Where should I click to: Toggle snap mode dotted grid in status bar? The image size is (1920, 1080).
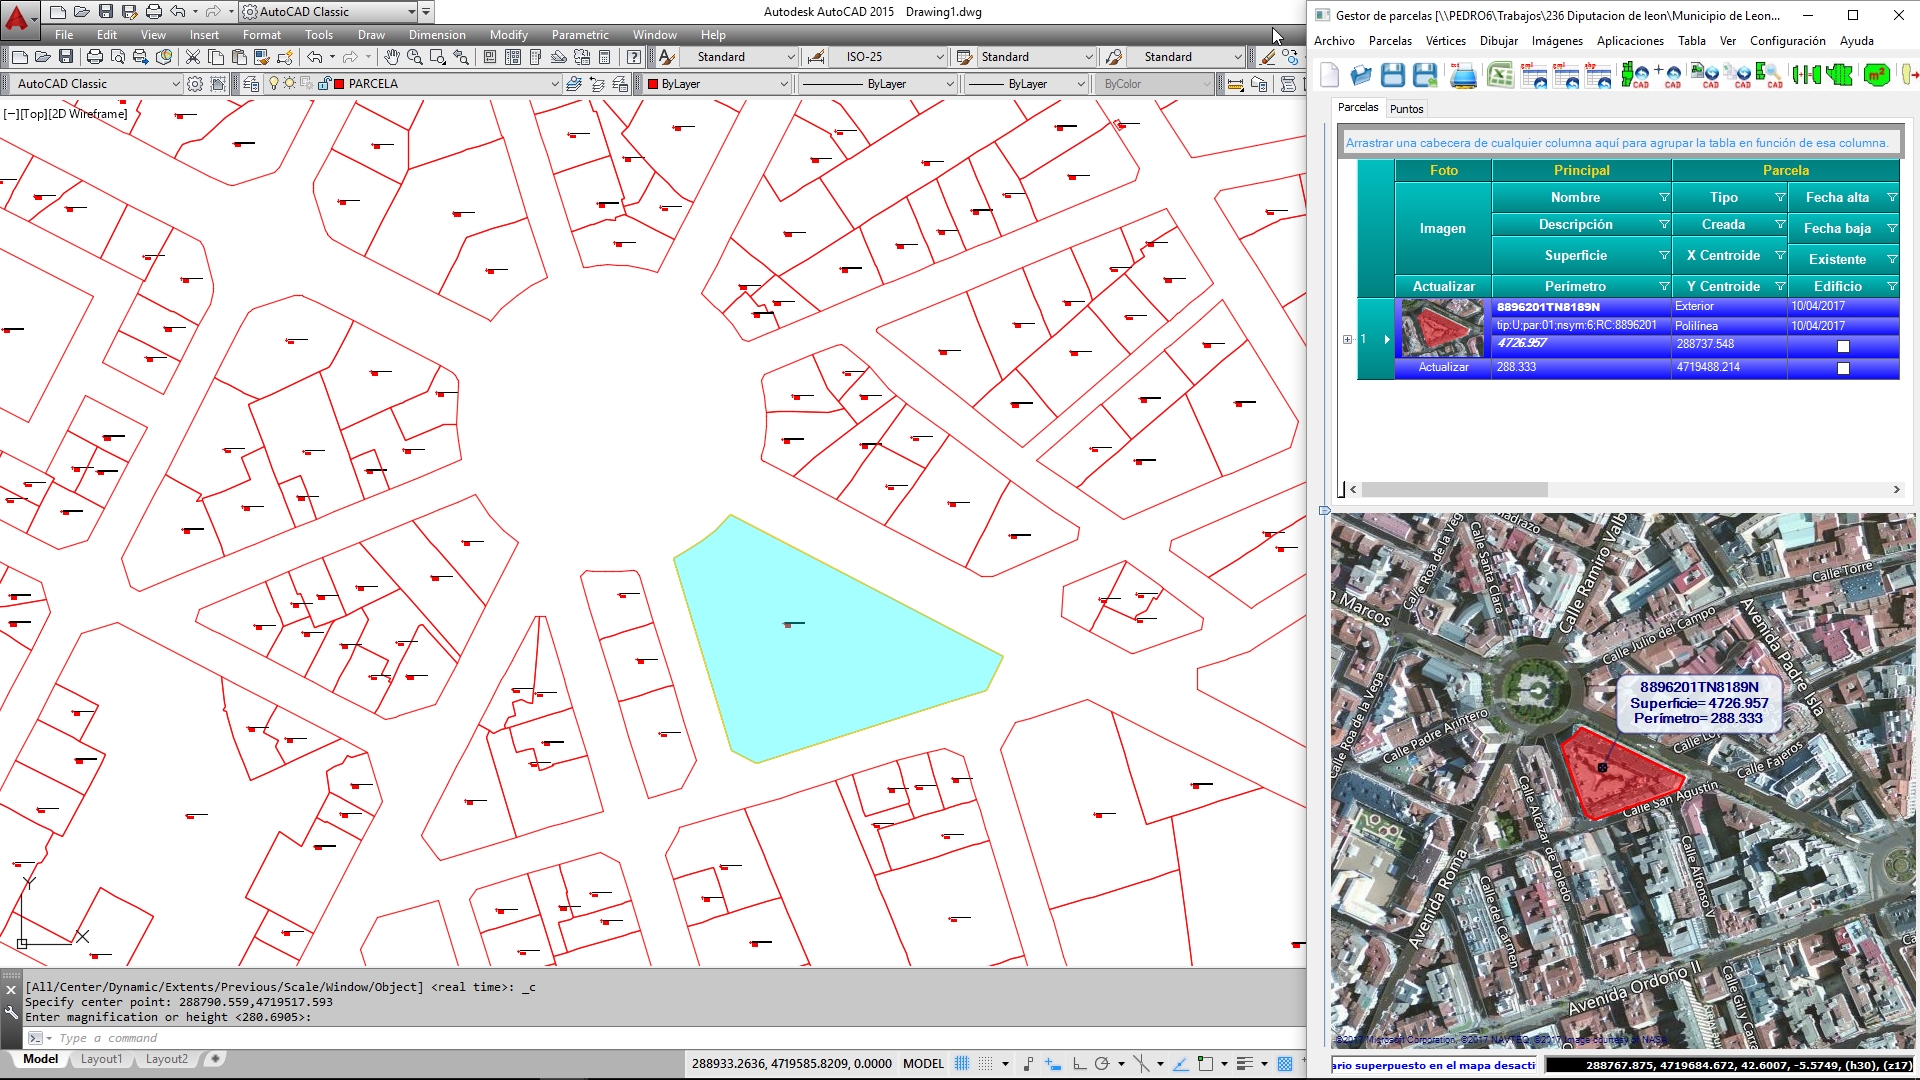click(986, 1064)
